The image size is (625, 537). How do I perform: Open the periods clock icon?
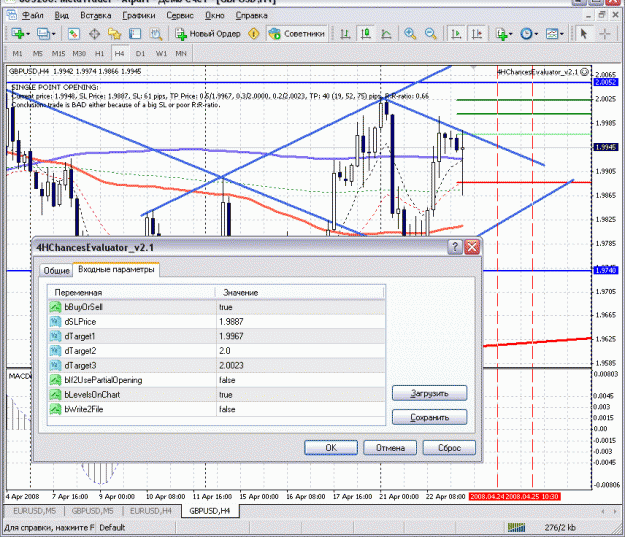pyautogui.click(x=527, y=34)
